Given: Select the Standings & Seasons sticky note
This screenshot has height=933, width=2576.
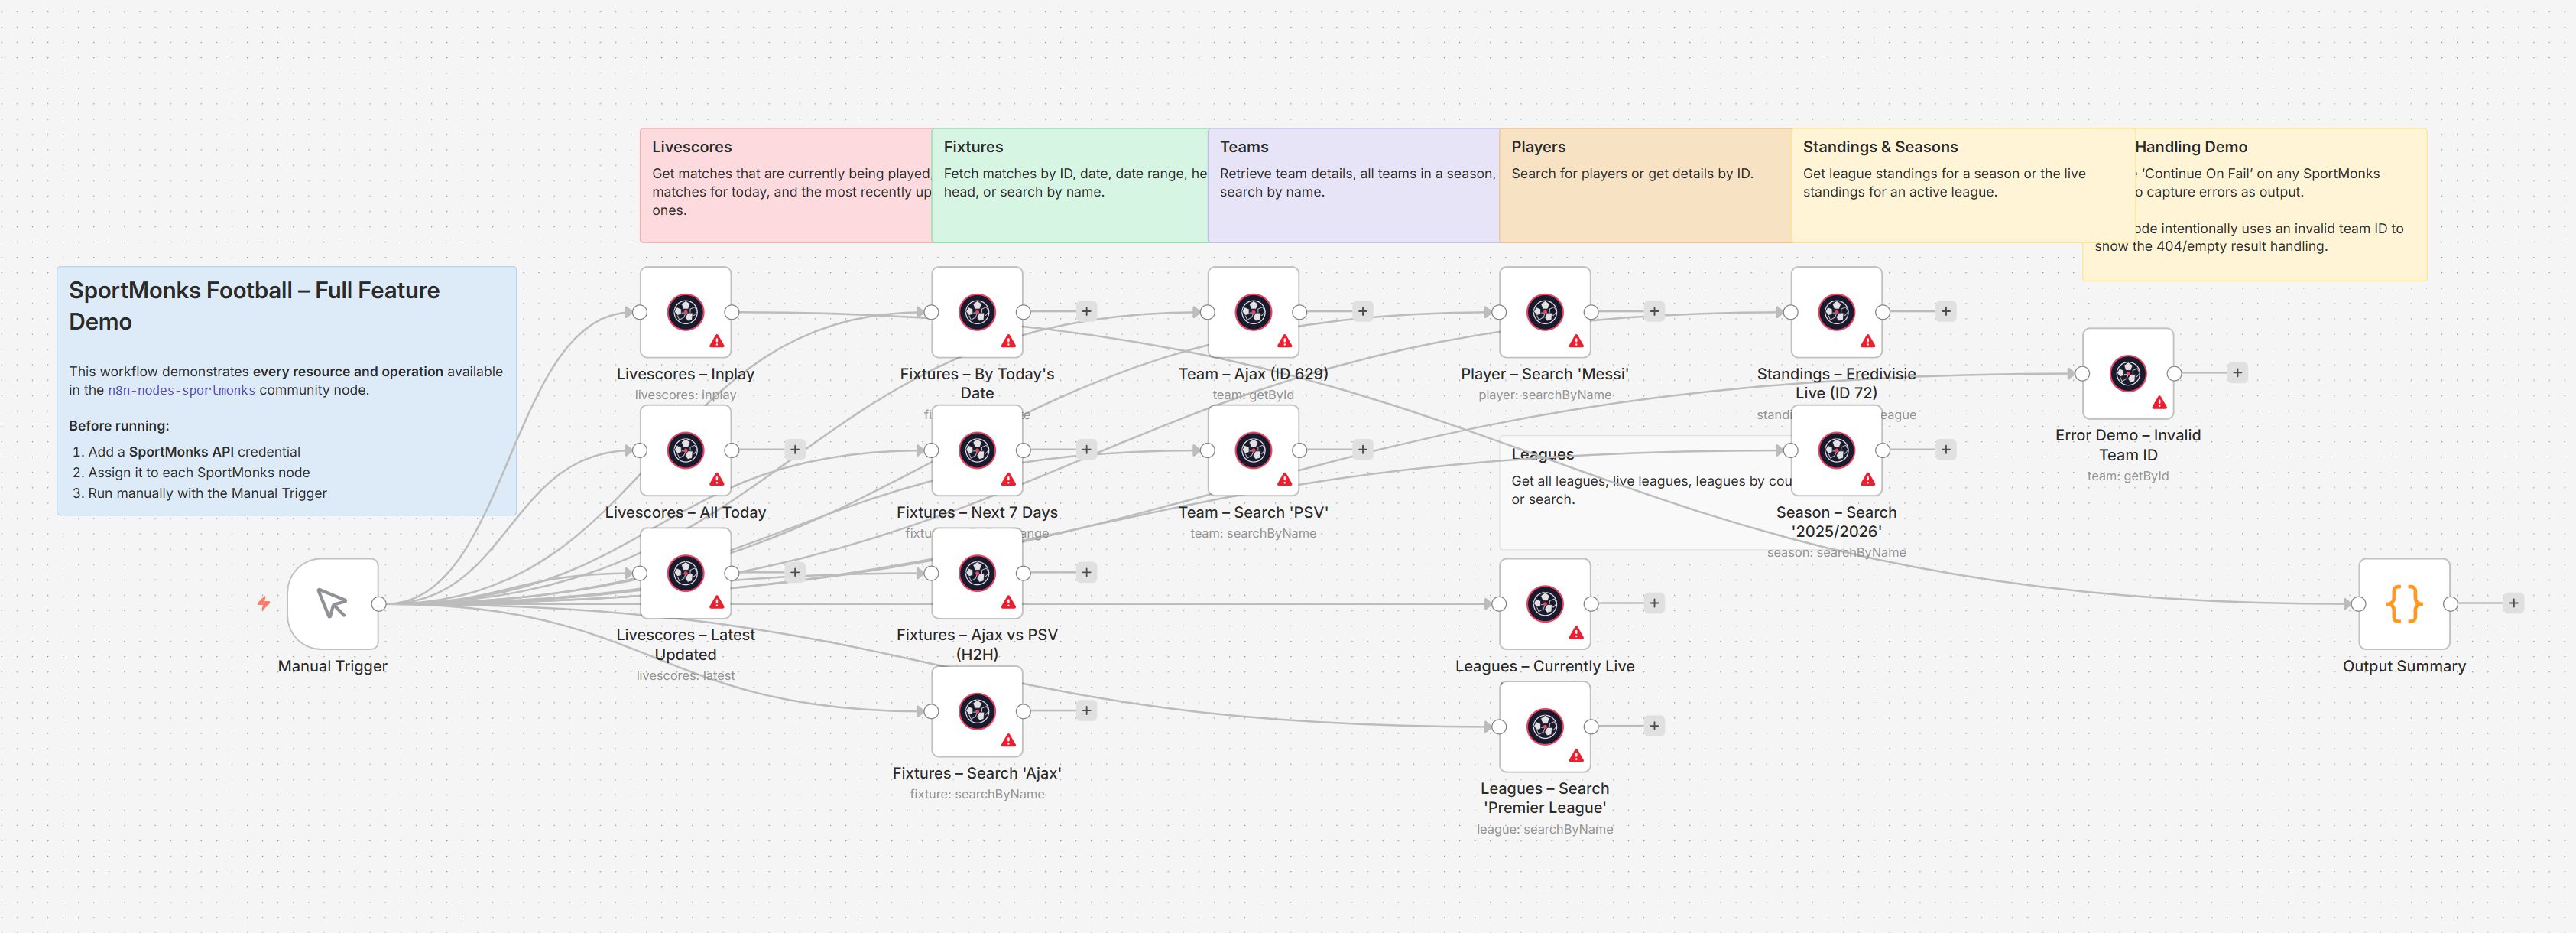Looking at the screenshot, I should (1963, 185).
